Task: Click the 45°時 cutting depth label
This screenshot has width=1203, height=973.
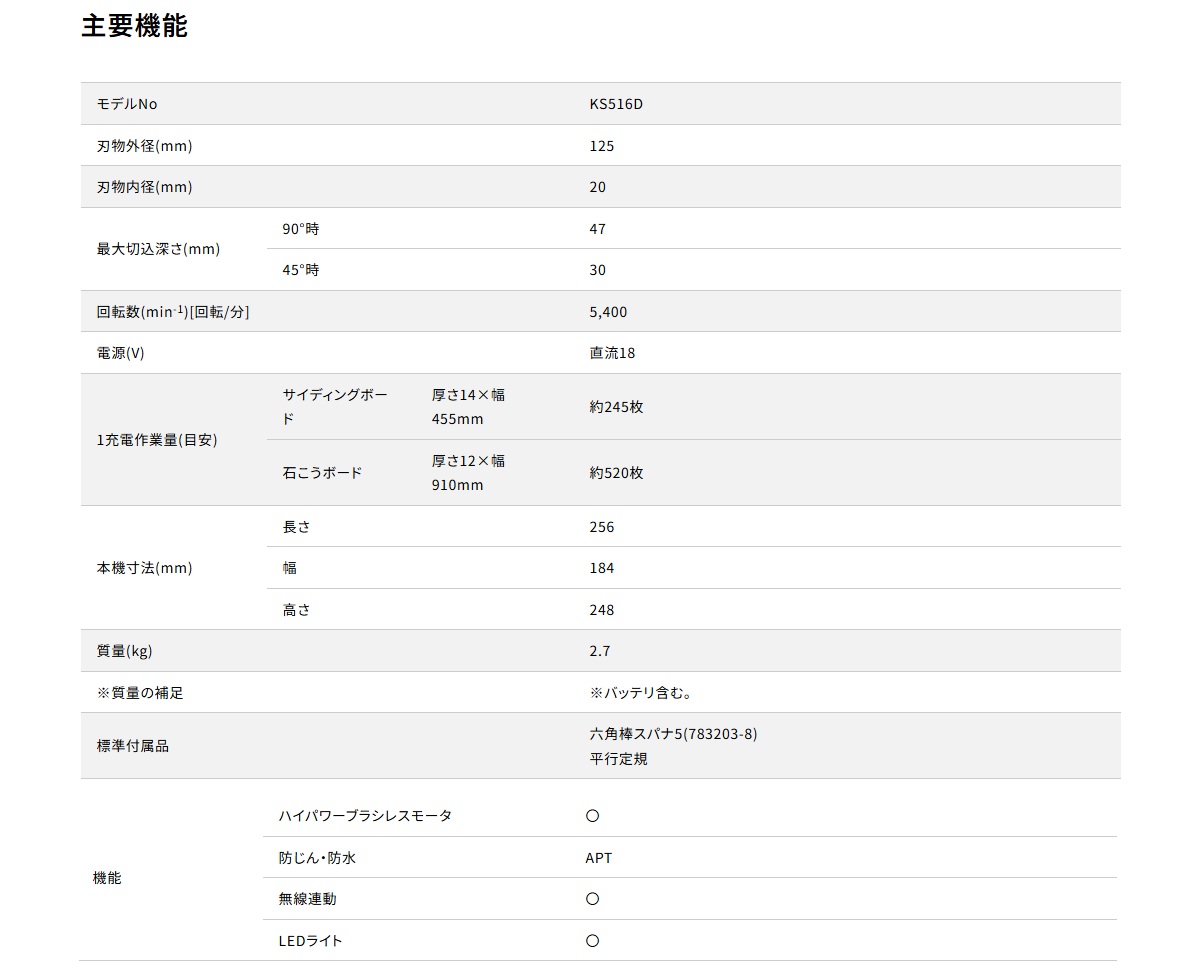Action: click(301, 270)
